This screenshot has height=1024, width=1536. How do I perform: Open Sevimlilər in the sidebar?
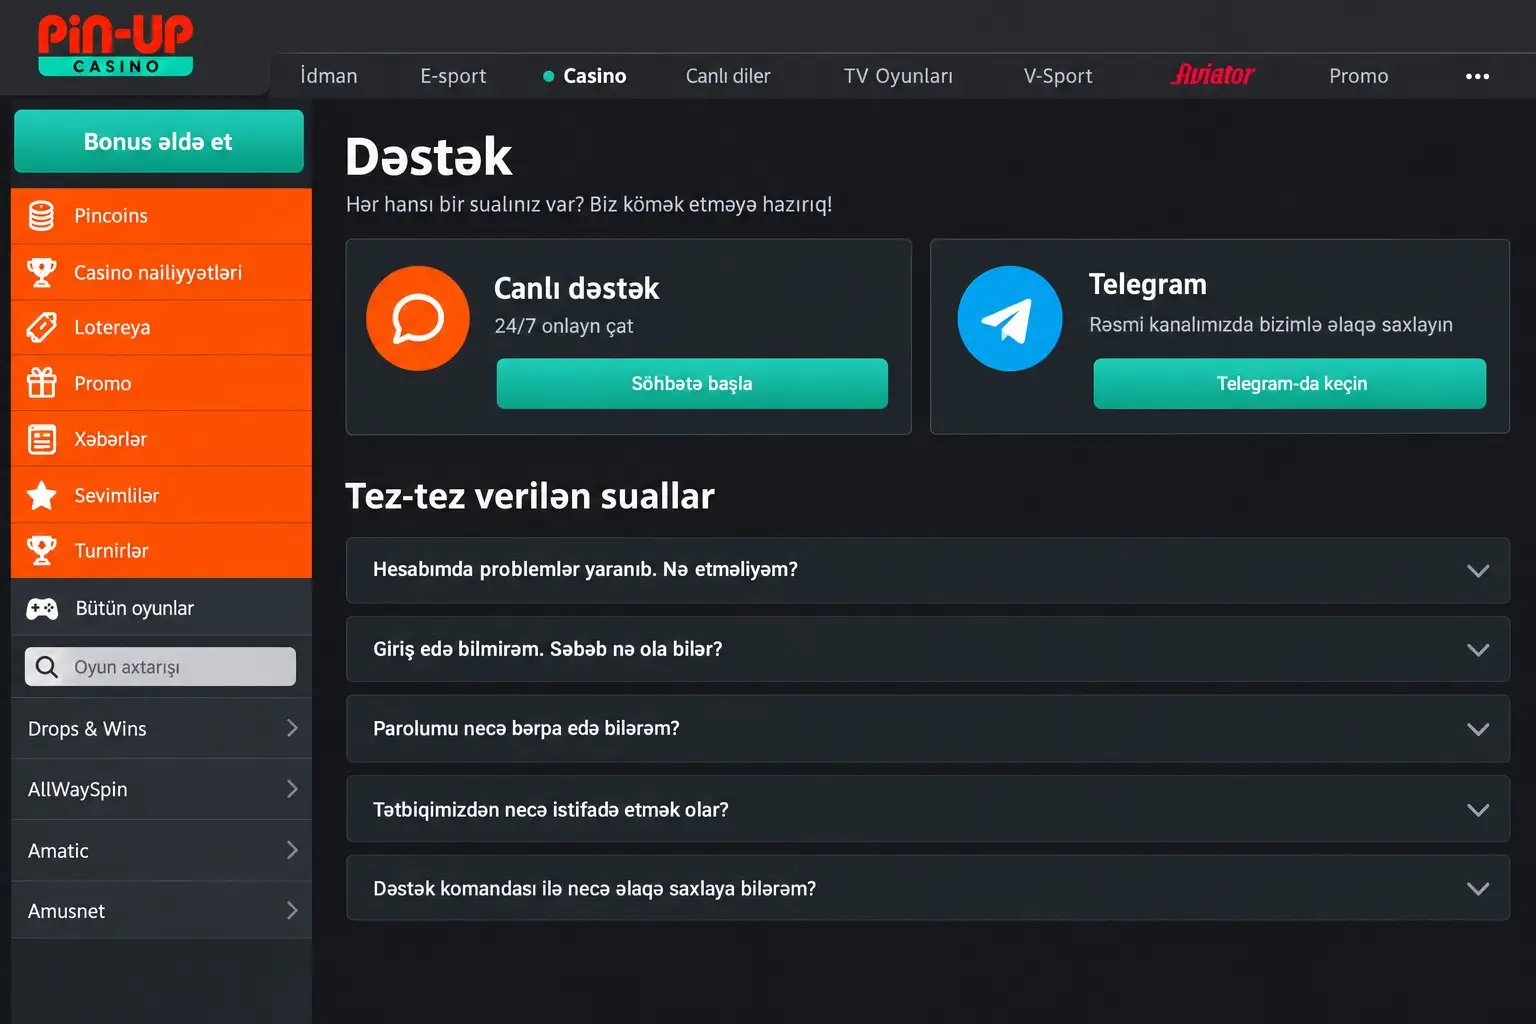tap(161, 495)
